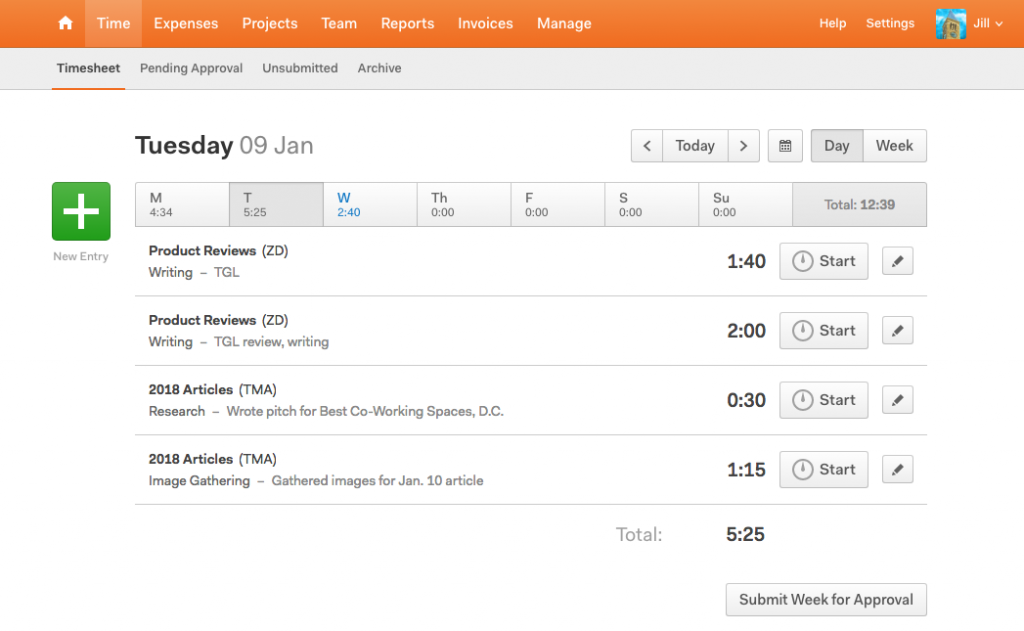Screen dimensions: 1024x631
Task: Switch to Week view
Action: coord(895,146)
